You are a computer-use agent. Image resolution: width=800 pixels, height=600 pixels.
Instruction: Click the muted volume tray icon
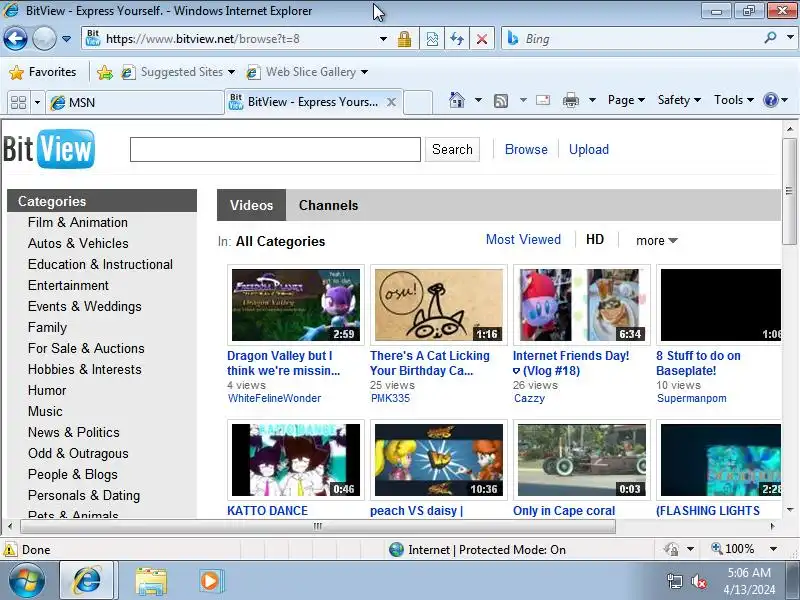pos(698,581)
